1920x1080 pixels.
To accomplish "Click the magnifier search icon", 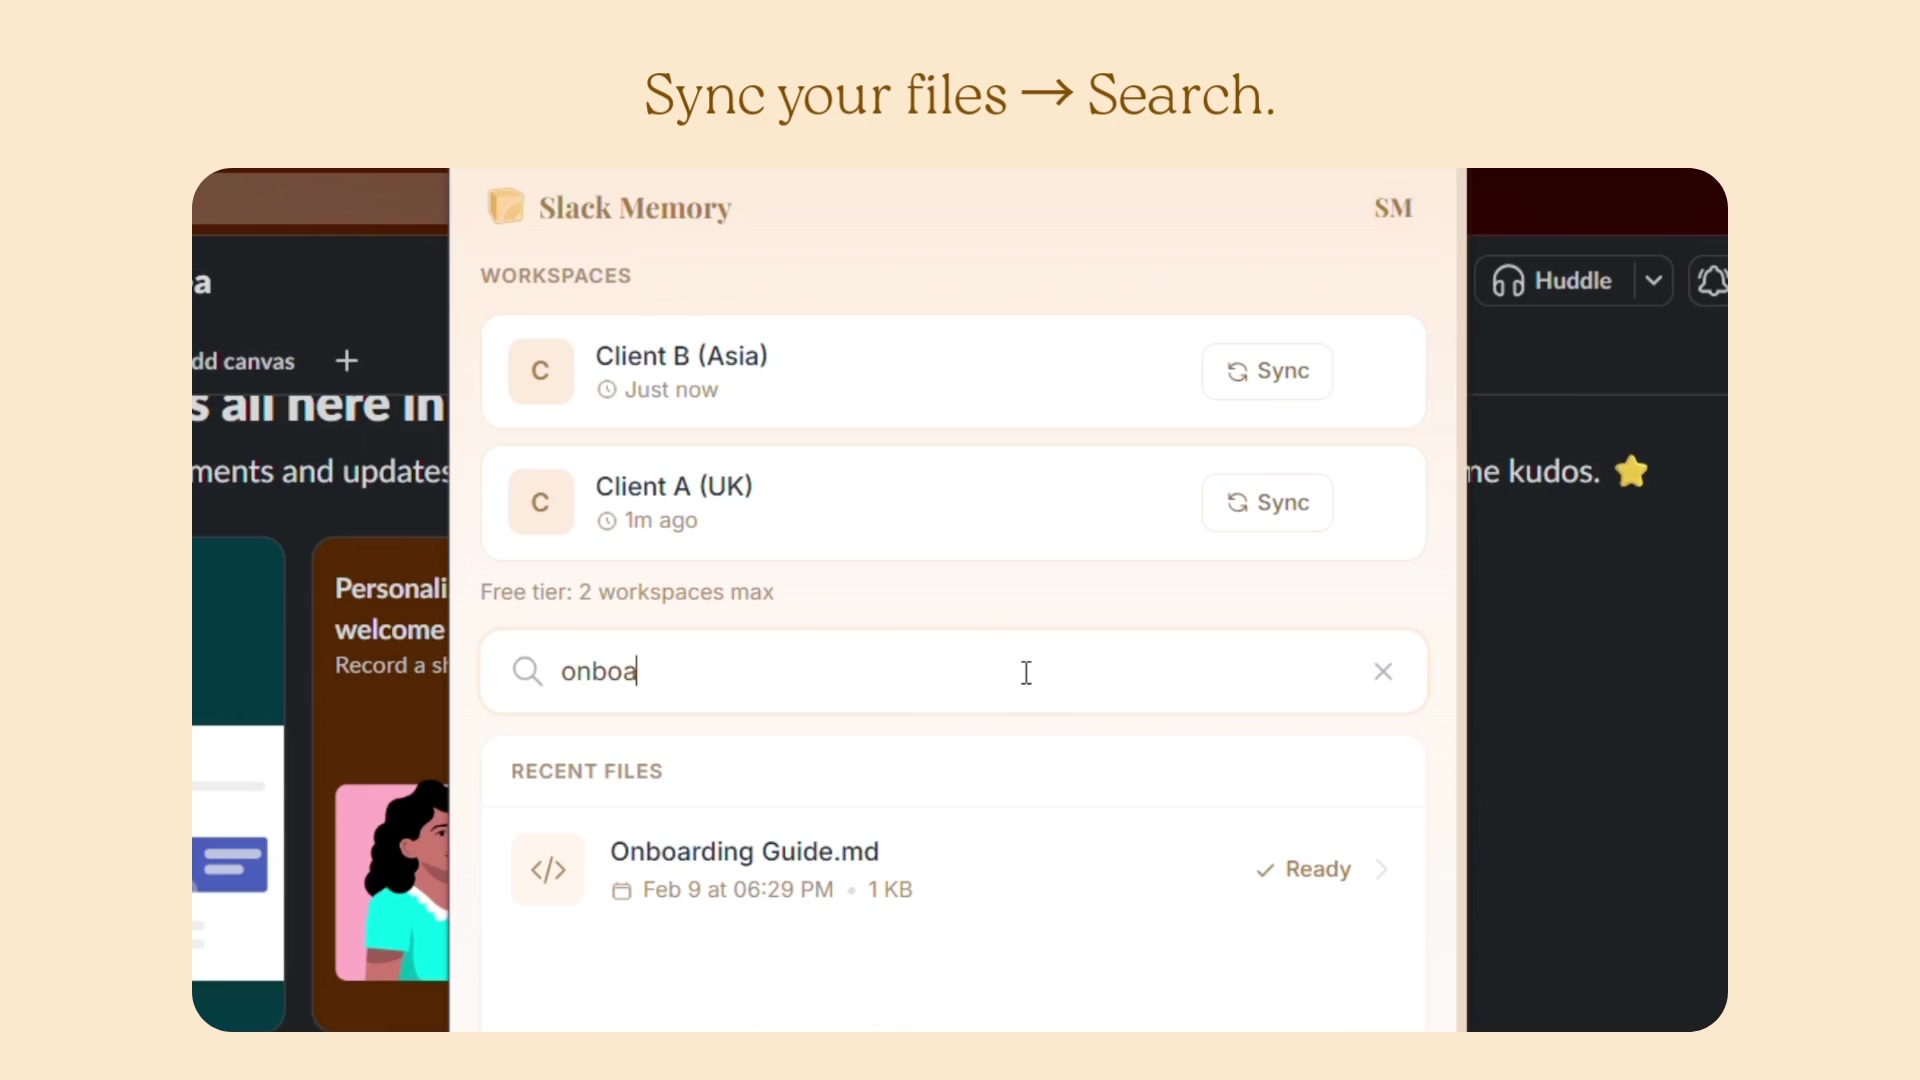I will click(527, 671).
